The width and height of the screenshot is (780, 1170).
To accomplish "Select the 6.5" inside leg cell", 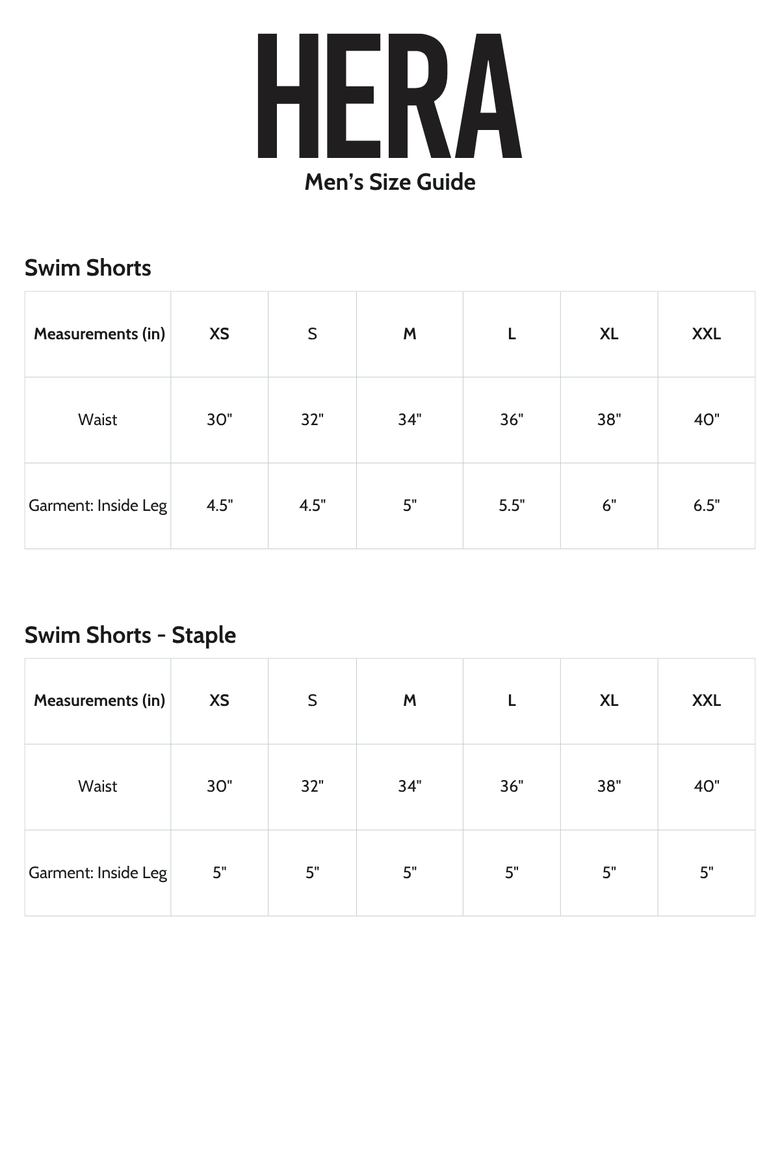I will point(706,505).
